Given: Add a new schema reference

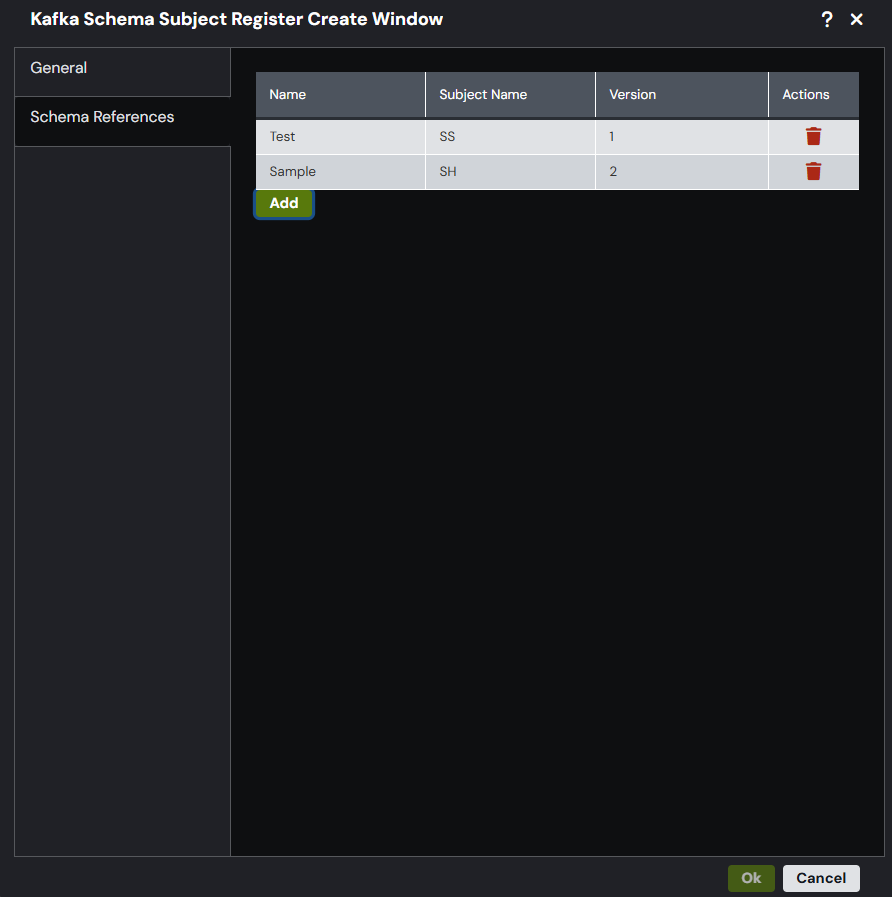Looking at the screenshot, I should pos(284,204).
